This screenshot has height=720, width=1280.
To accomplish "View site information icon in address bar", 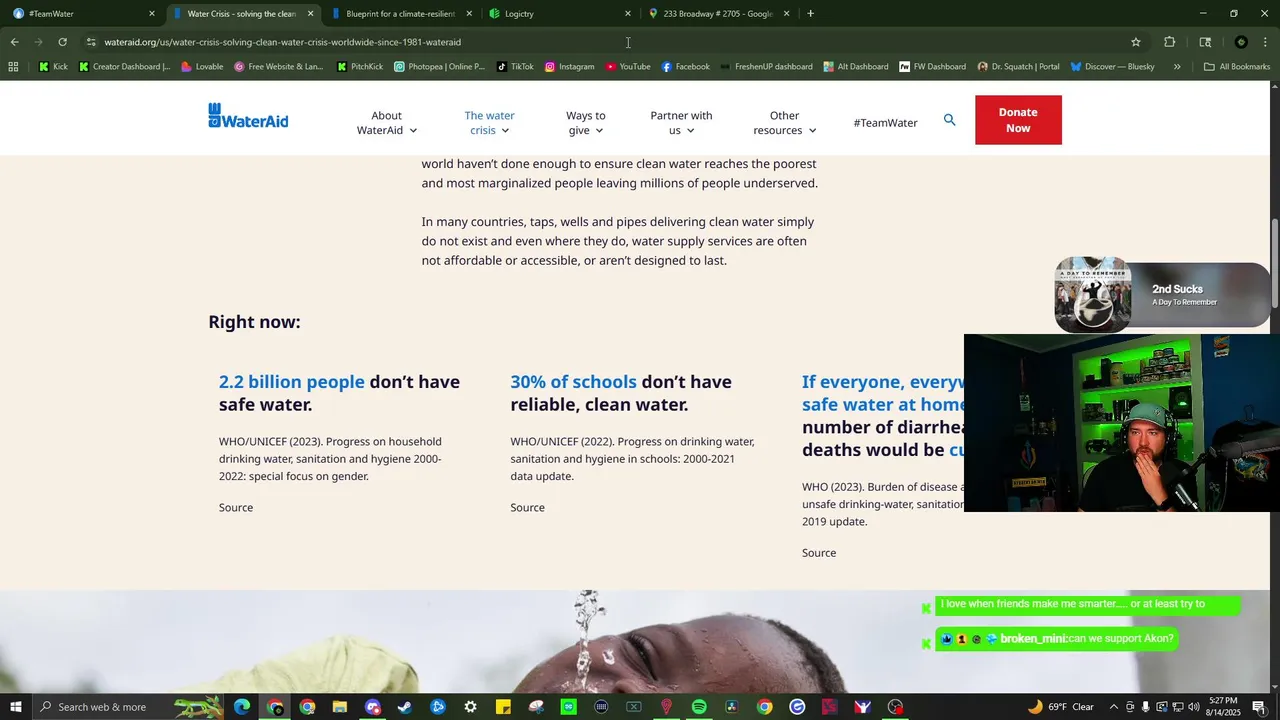I will pyautogui.click(x=91, y=42).
